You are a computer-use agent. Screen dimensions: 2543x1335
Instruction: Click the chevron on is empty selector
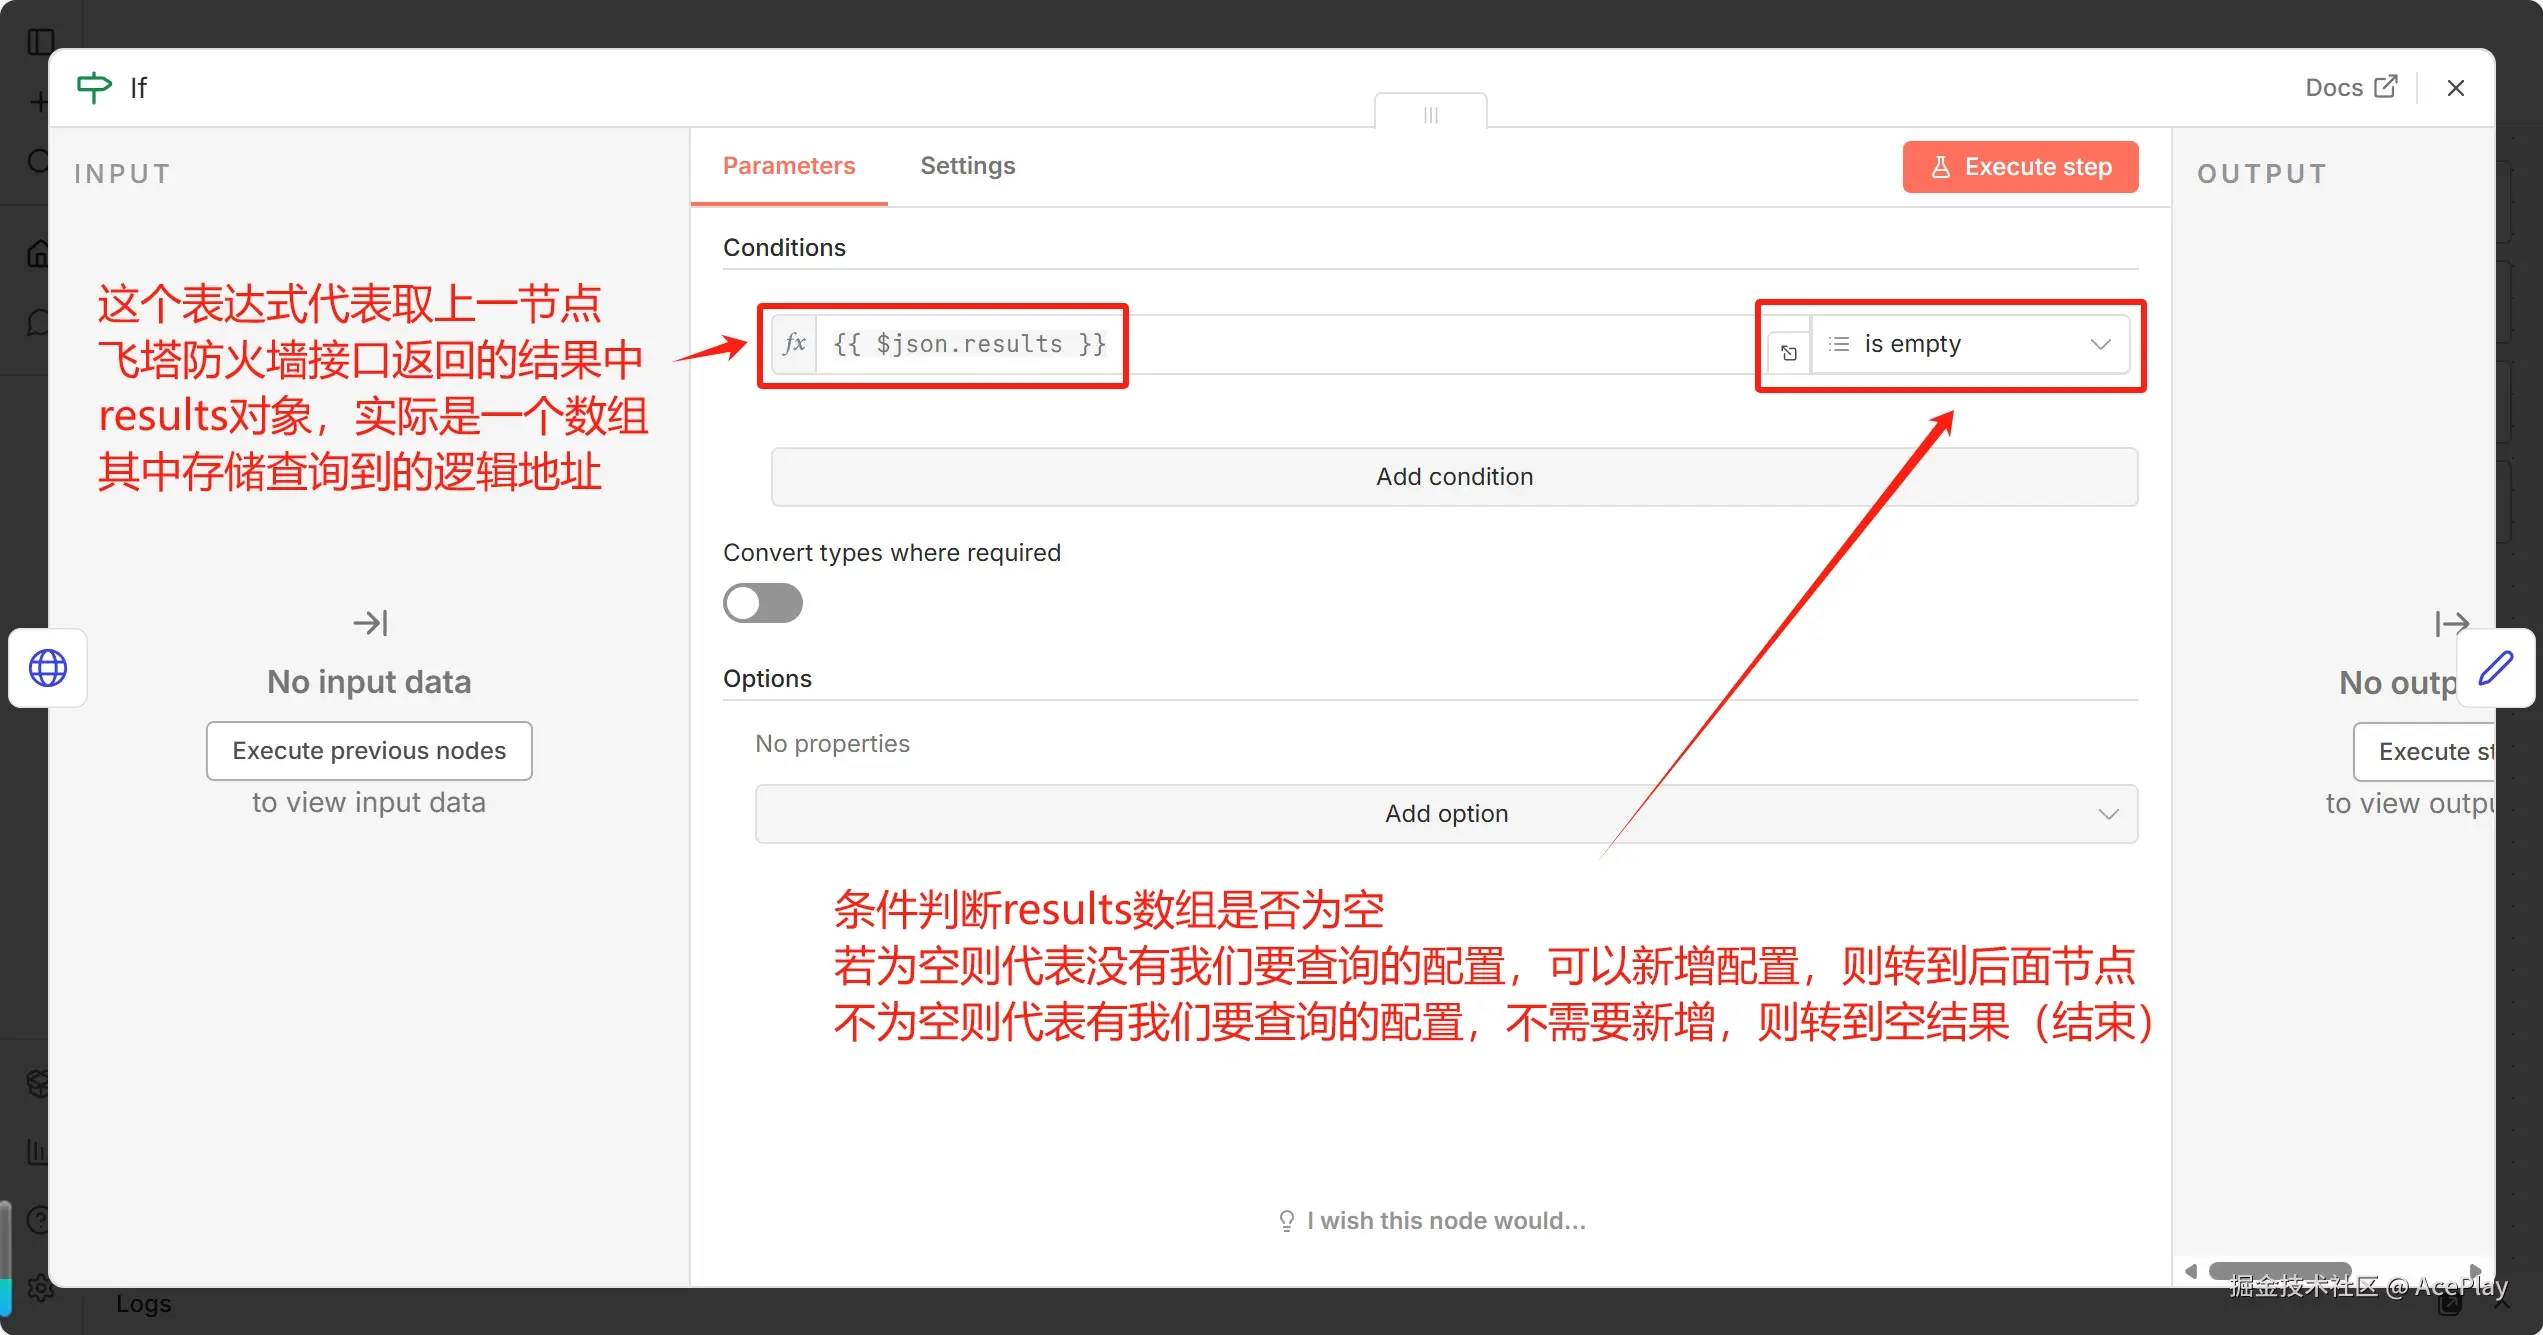(x=2099, y=344)
